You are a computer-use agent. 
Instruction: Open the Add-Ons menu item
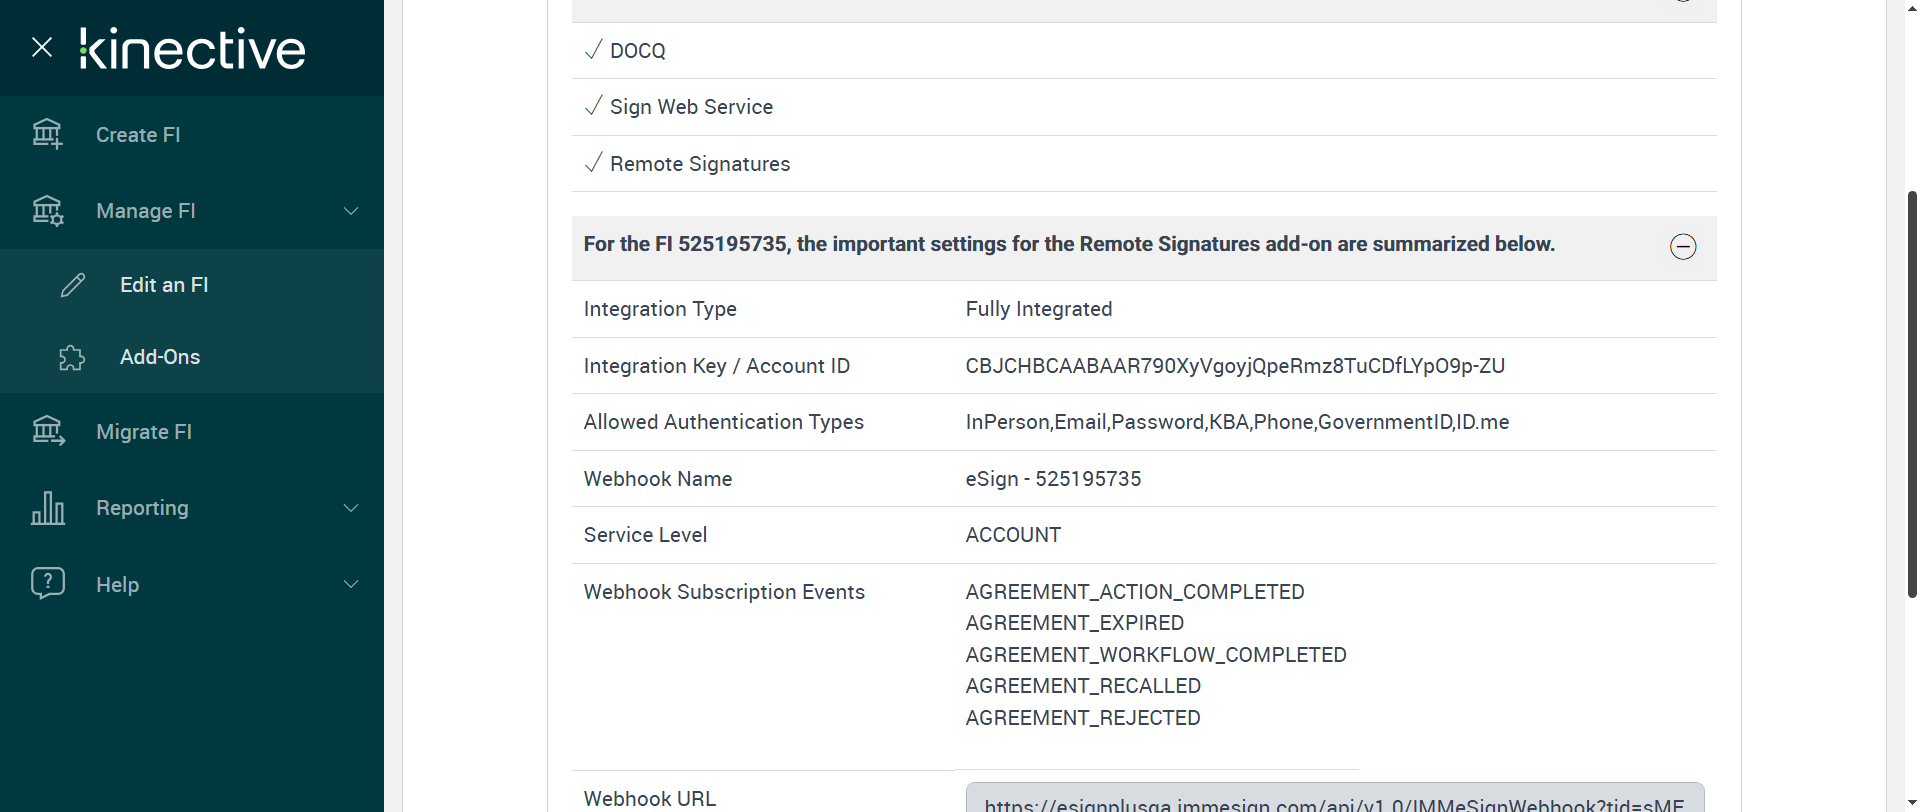(x=160, y=357)
